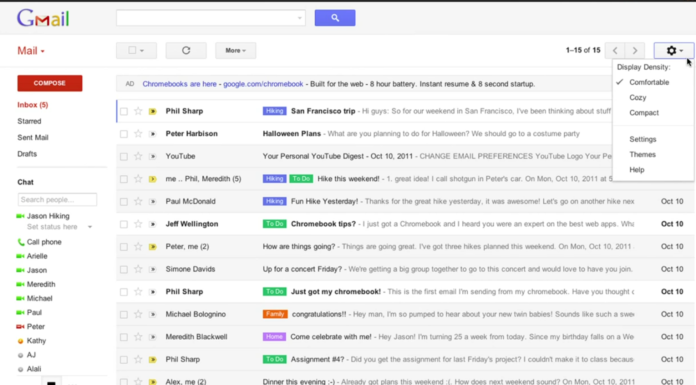Screen dimensions: 696x385
Task: Click Gmail logo
Action: 43,19
